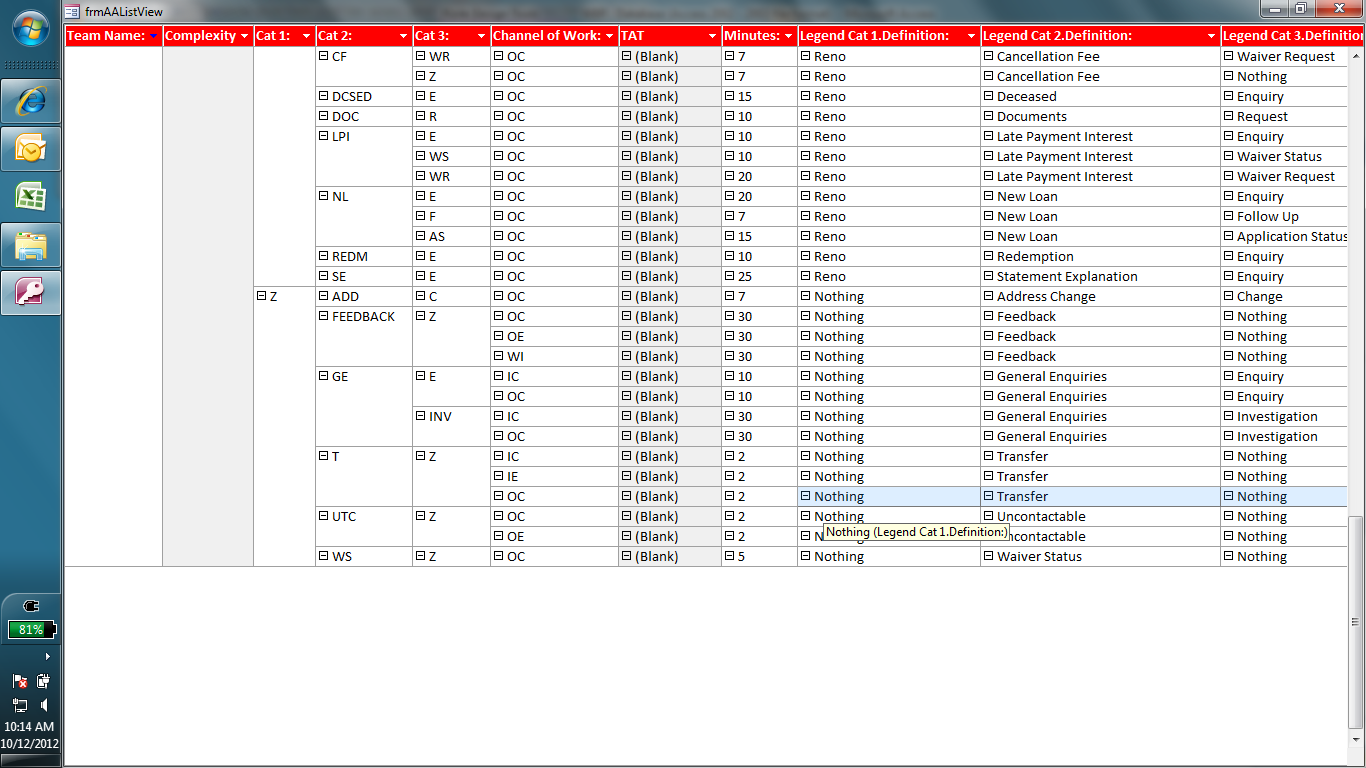The image size is (1366, 768).
Task: Collapse the FEEDBACK row in Cat 2
Action: 322,316
